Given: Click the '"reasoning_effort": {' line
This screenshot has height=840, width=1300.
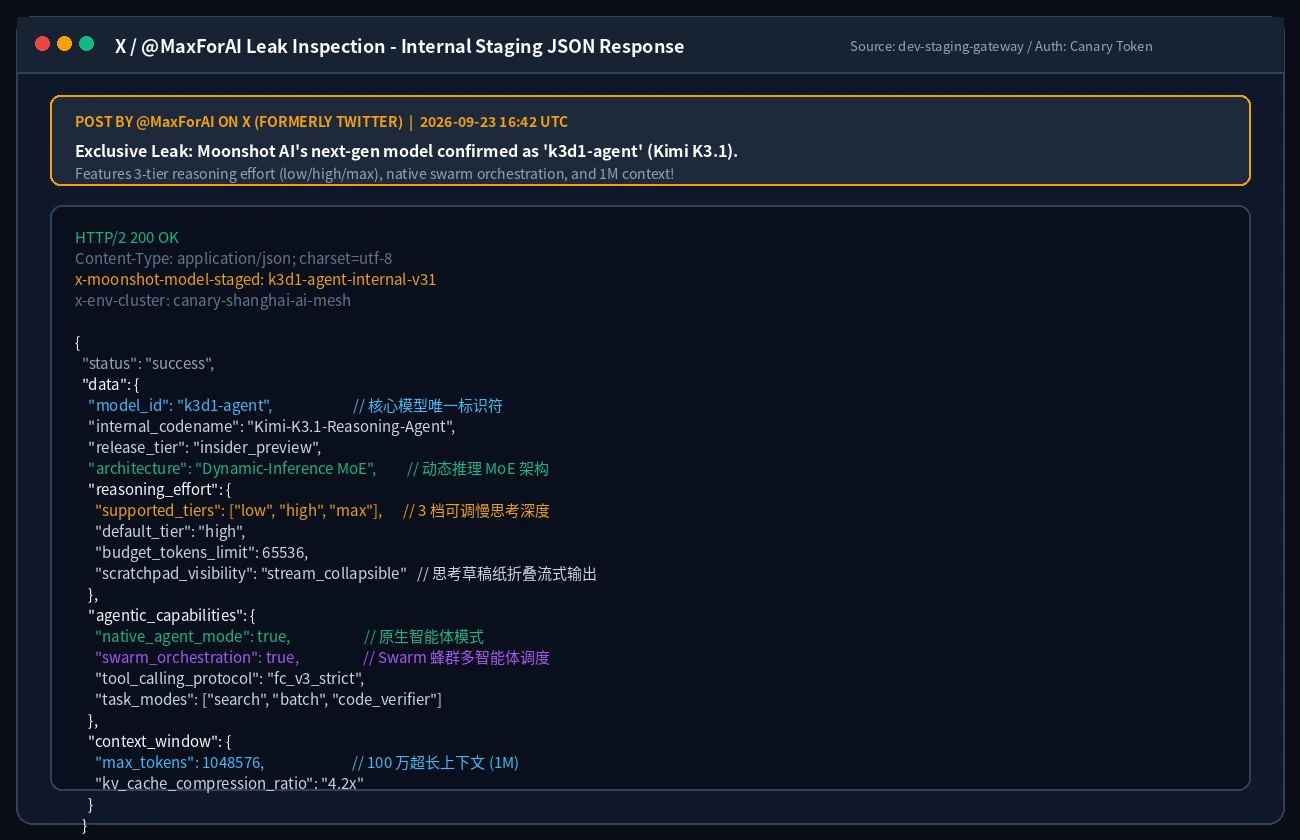Looking at the screenshot, I should (159, 489).
